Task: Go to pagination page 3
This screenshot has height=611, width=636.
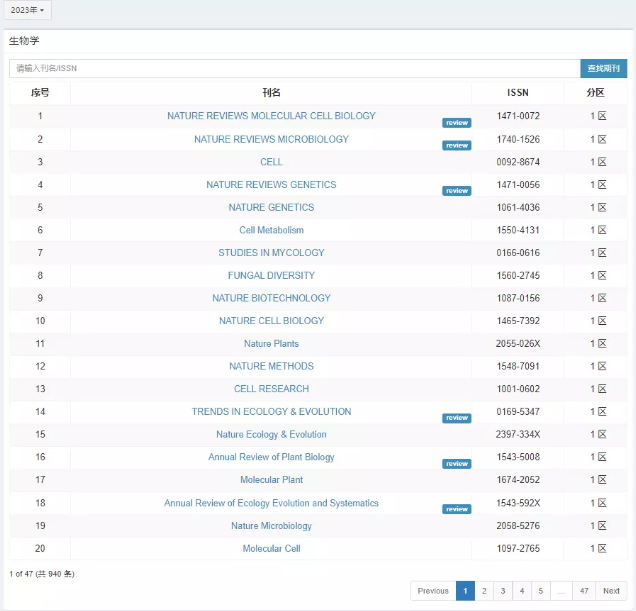Action: coord(503,591)
